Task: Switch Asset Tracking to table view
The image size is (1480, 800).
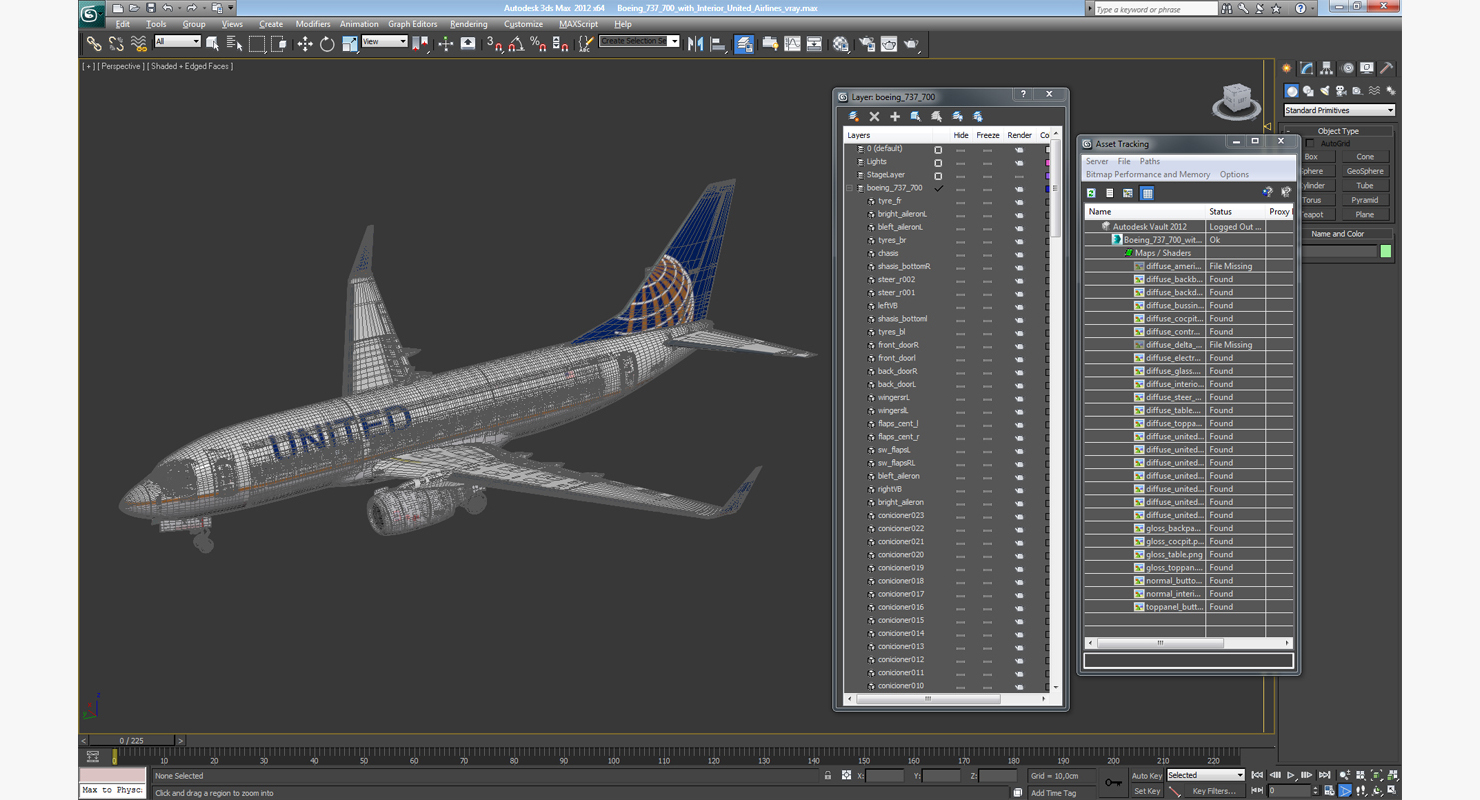Action: coord(1147,193)
